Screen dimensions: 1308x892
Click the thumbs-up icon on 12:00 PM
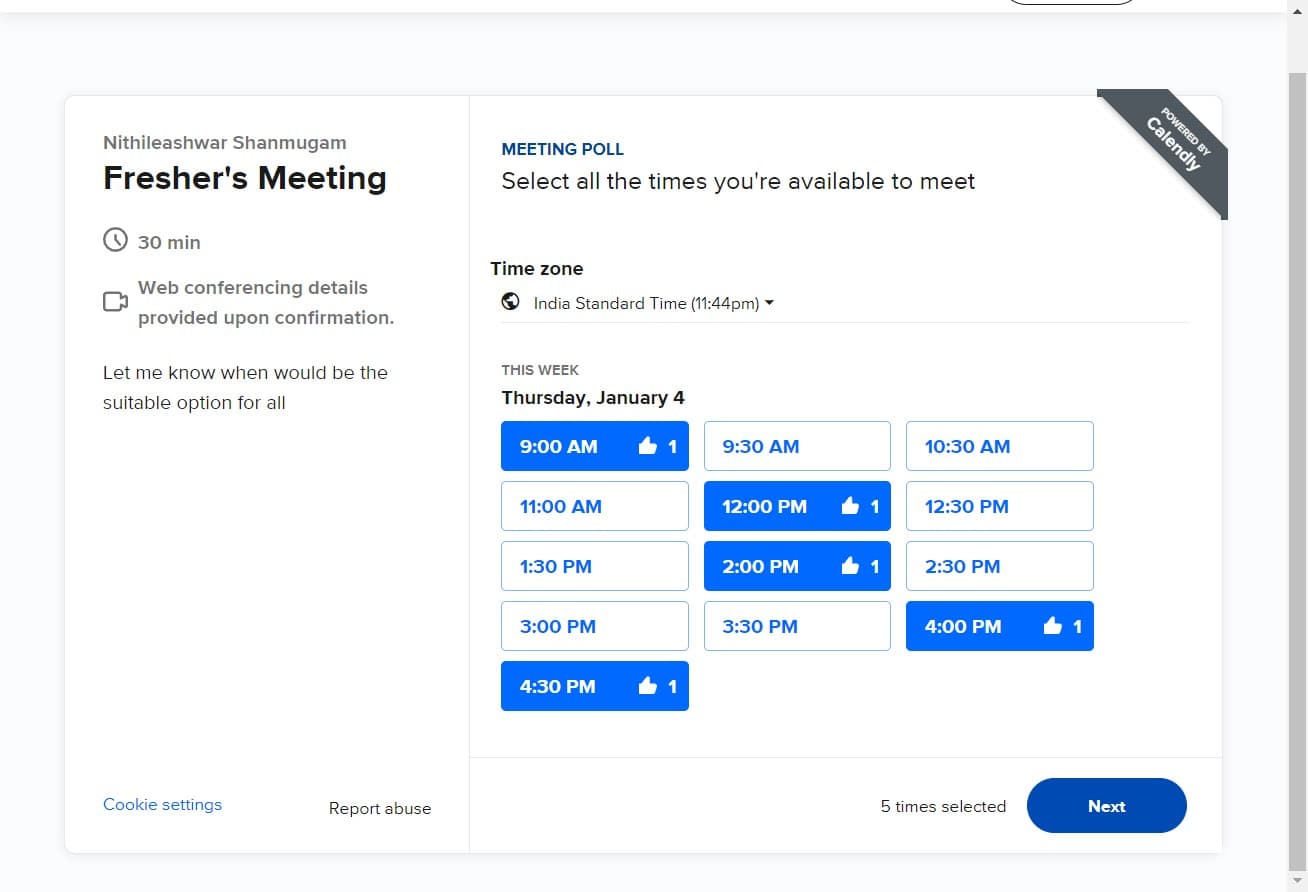(x=850, y=506)
